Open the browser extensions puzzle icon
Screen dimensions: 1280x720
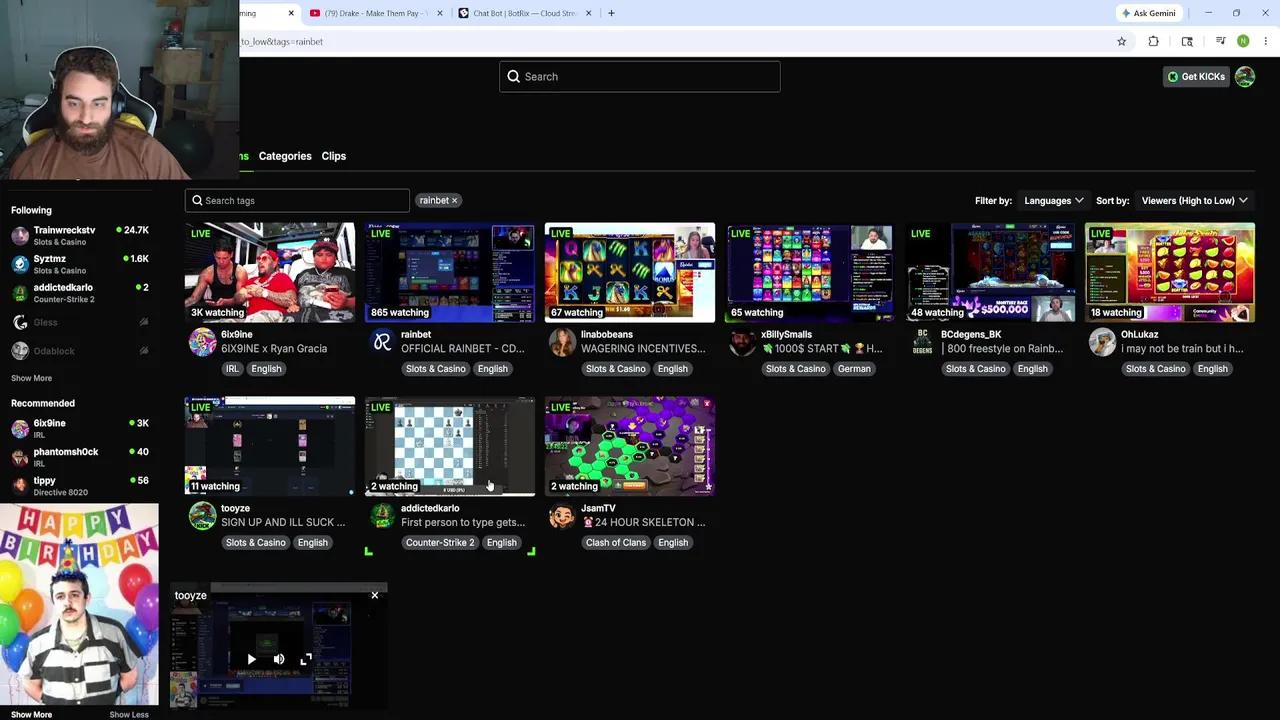[1153, 41]
